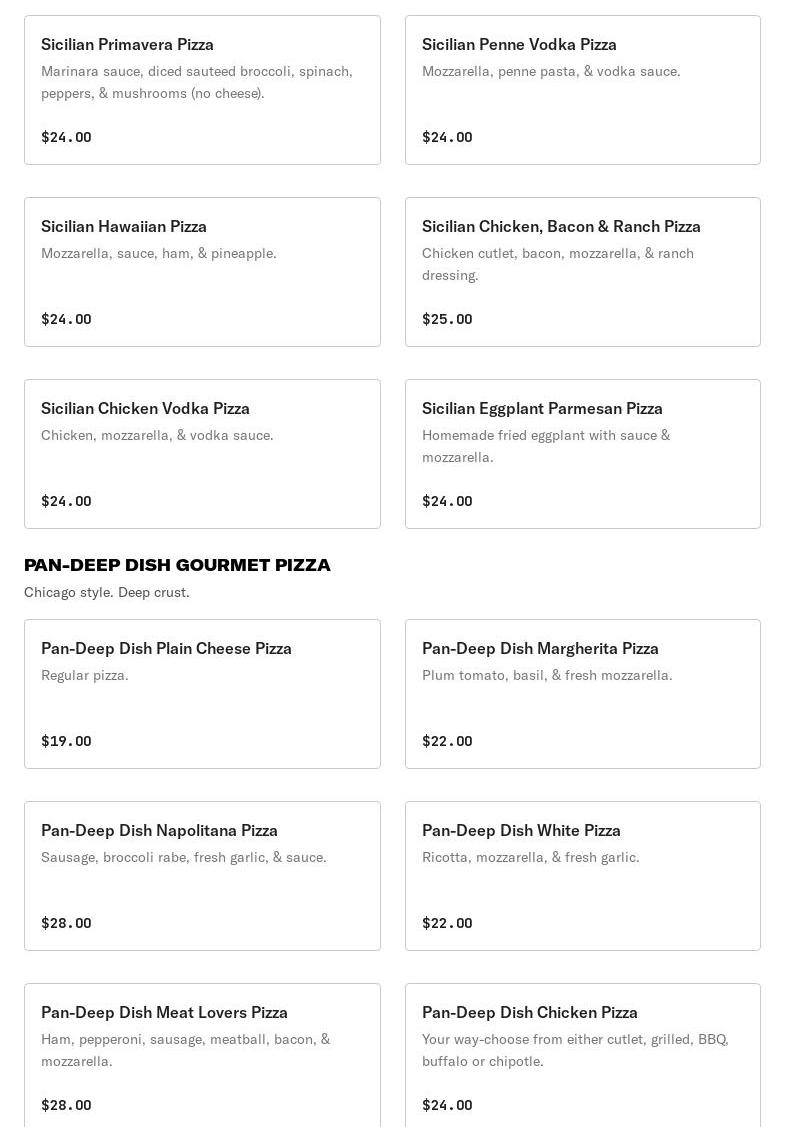Click the "Ricotta, mozzarella, & fresh garlic" description
This screenshot has height=1127, width=785.
pyautogui.click(x=530, y=857)
